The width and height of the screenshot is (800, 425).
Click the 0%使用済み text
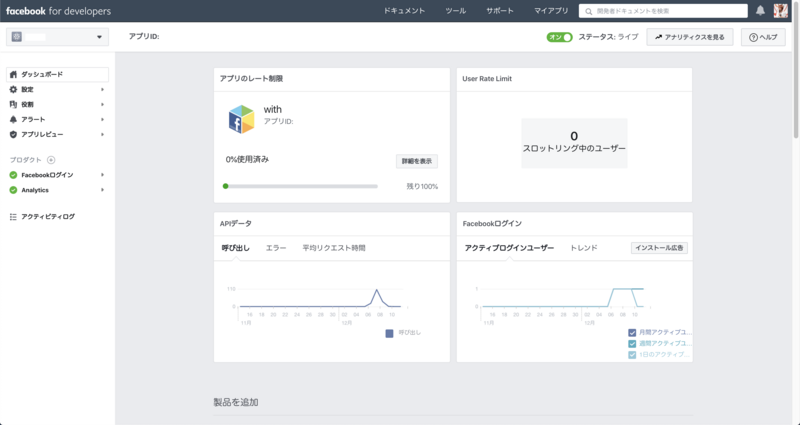[x=247, y=159]
